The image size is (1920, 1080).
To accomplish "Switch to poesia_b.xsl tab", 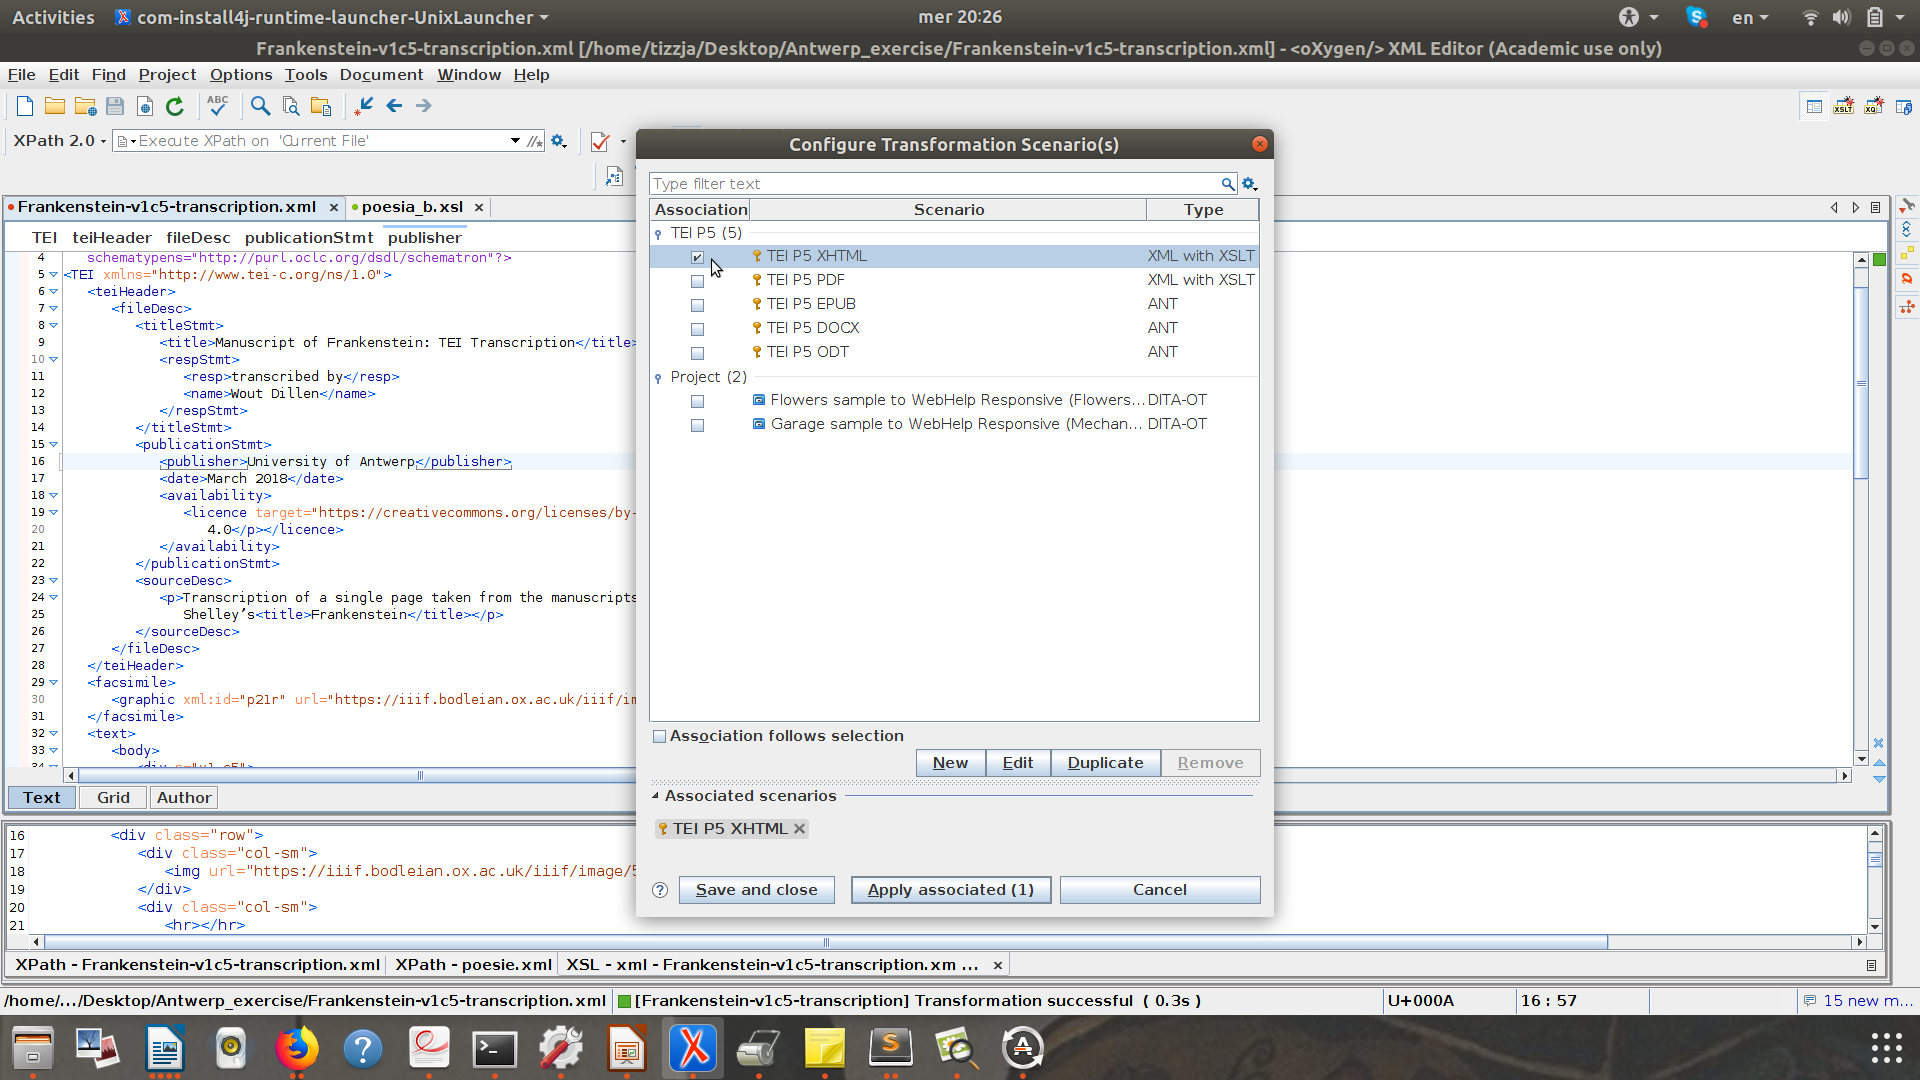I will point(412,207).
